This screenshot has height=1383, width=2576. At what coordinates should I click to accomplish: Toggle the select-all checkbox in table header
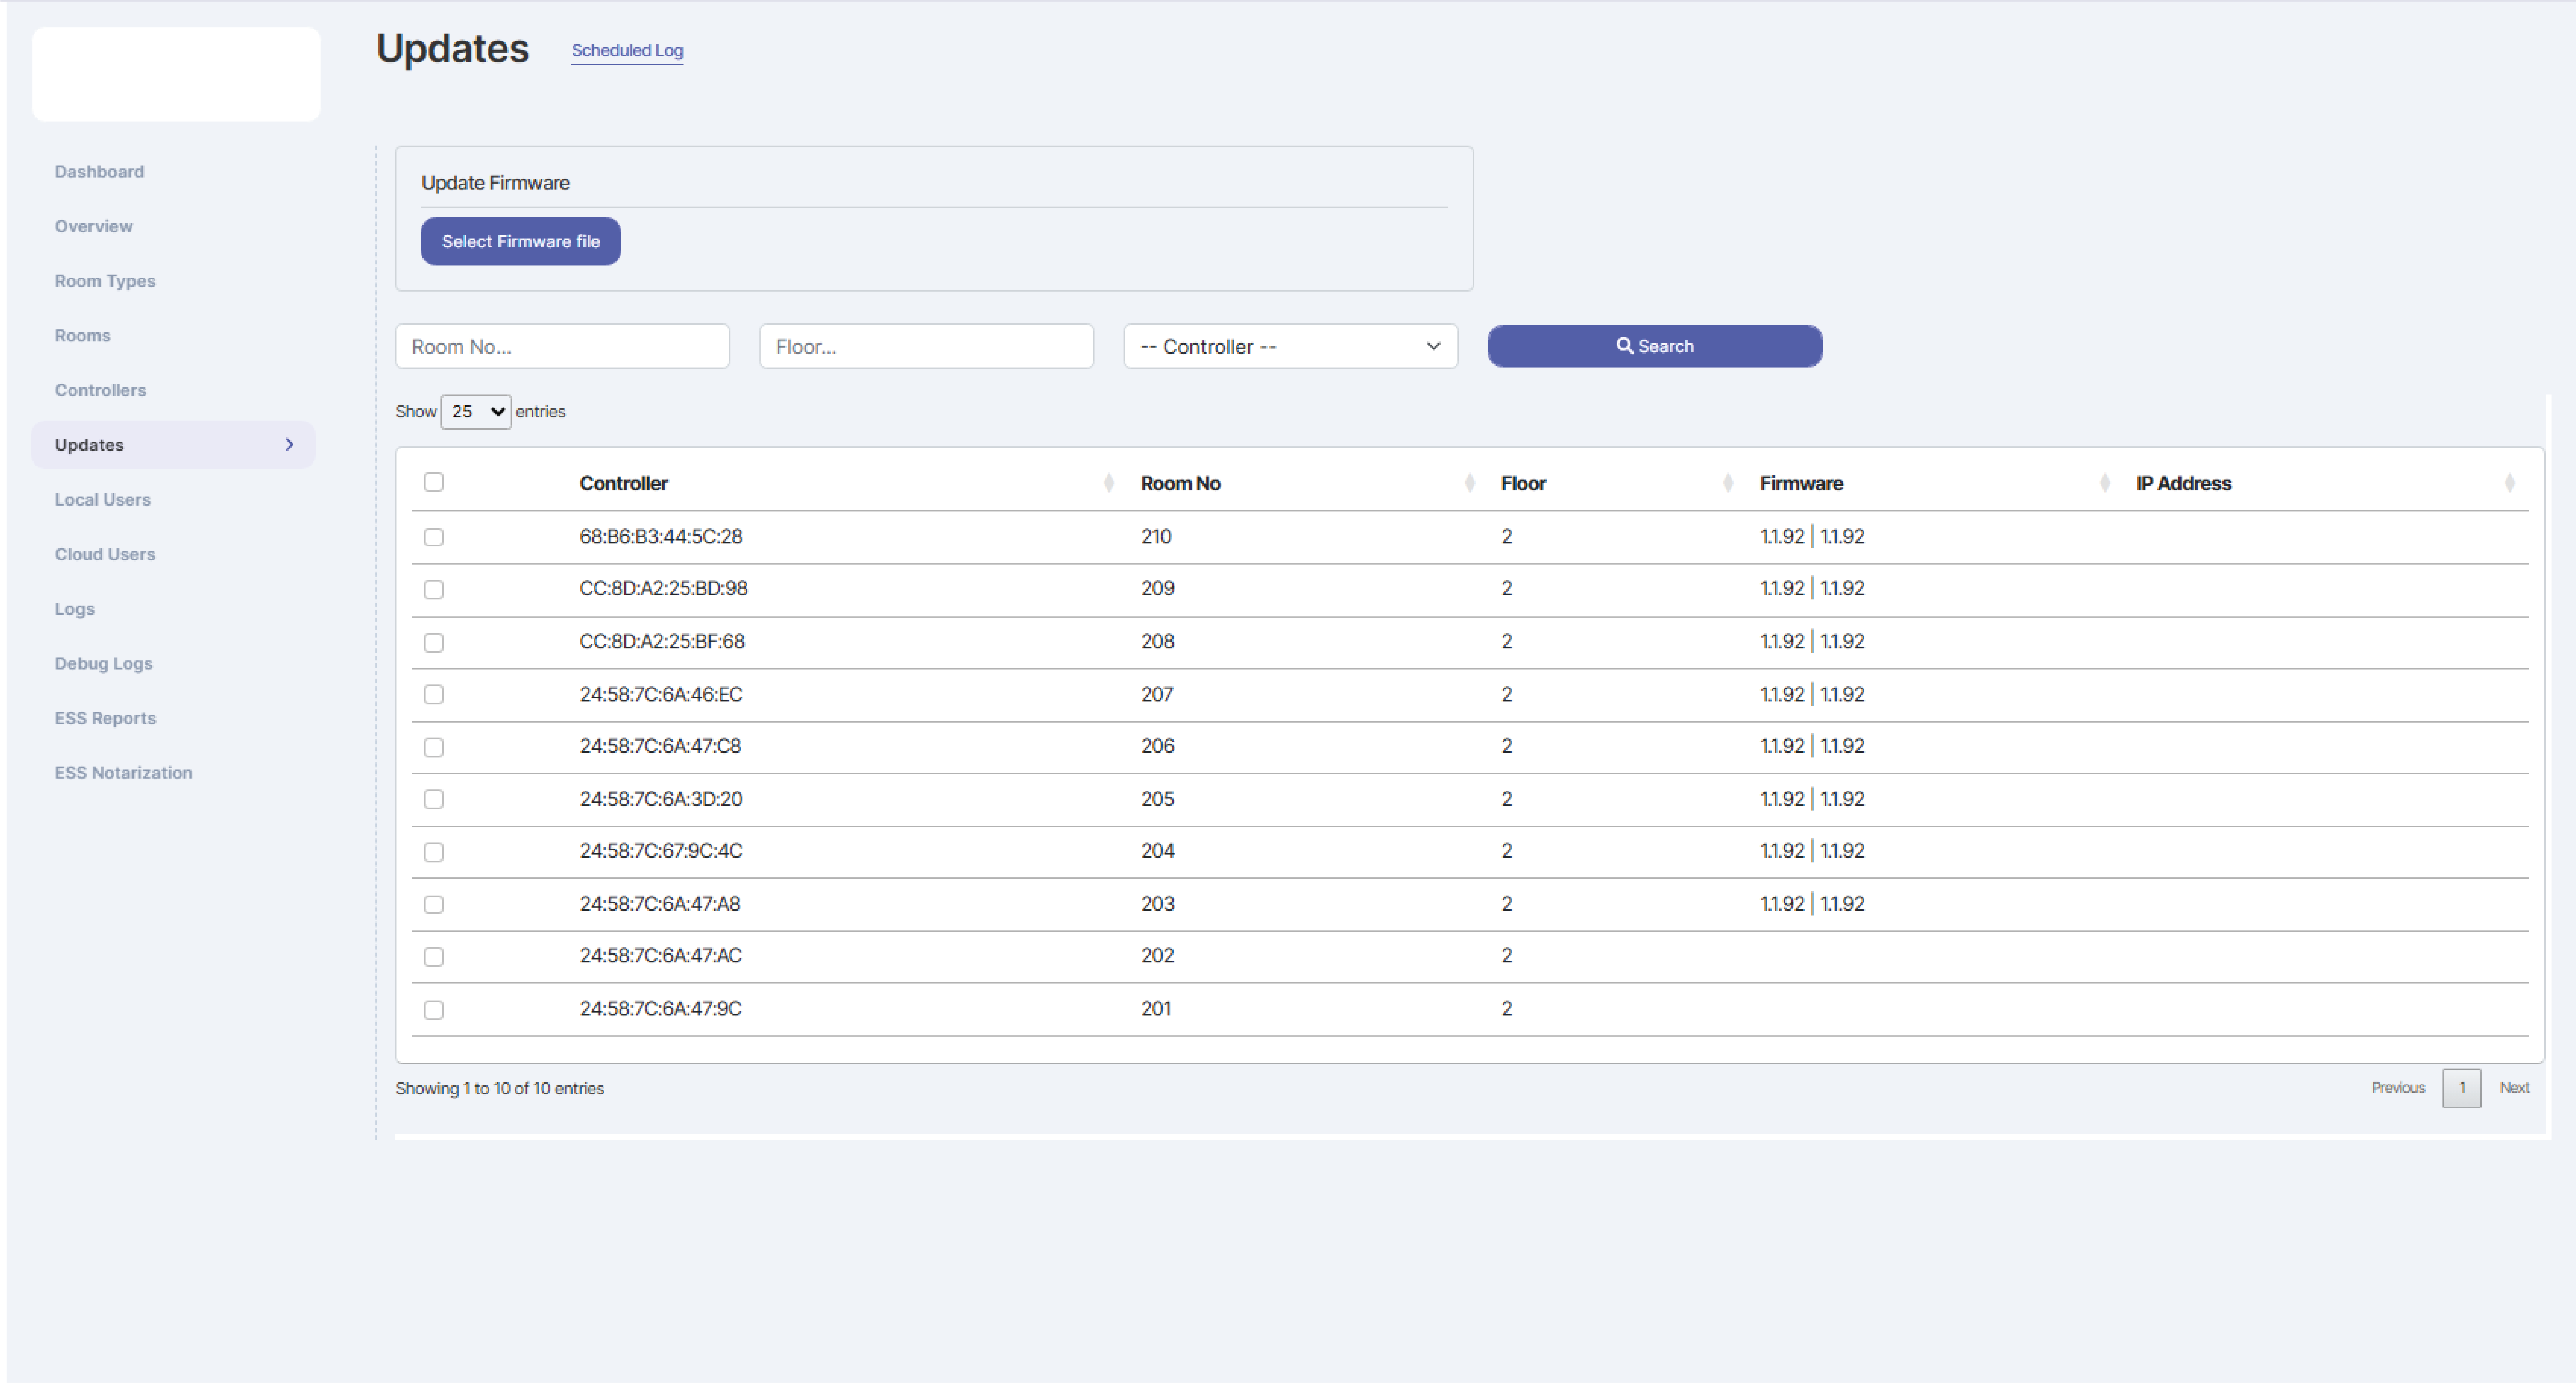[x=433, y=482]
